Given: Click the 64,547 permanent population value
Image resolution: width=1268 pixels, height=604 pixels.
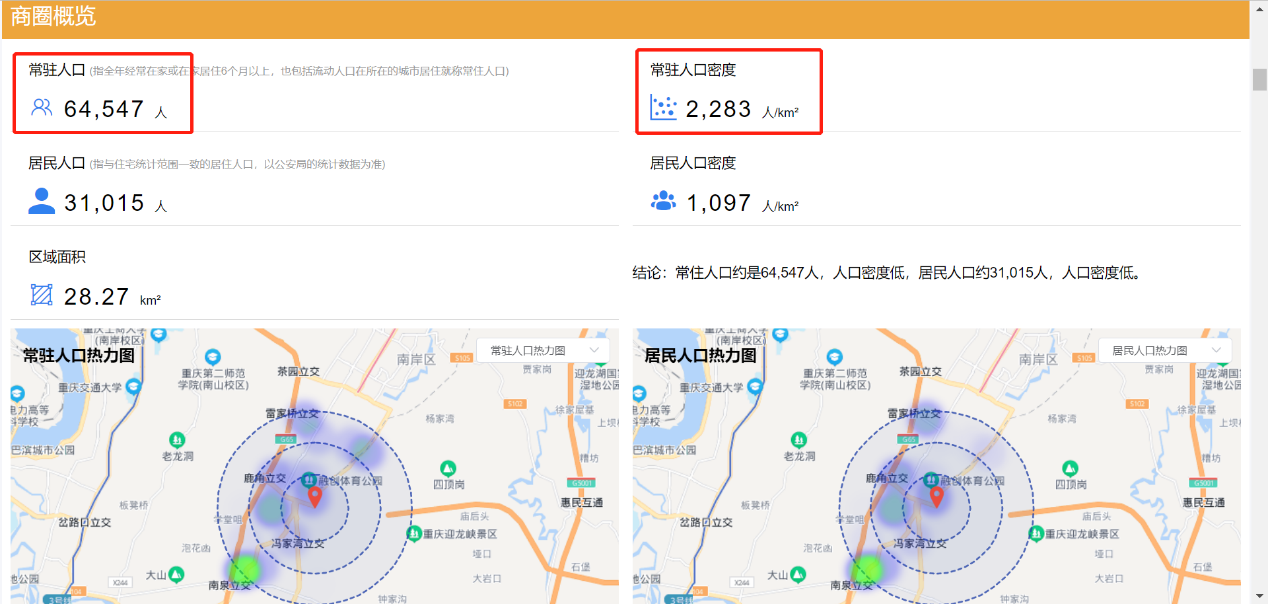Looking at the screenshot, I should 104,109.
